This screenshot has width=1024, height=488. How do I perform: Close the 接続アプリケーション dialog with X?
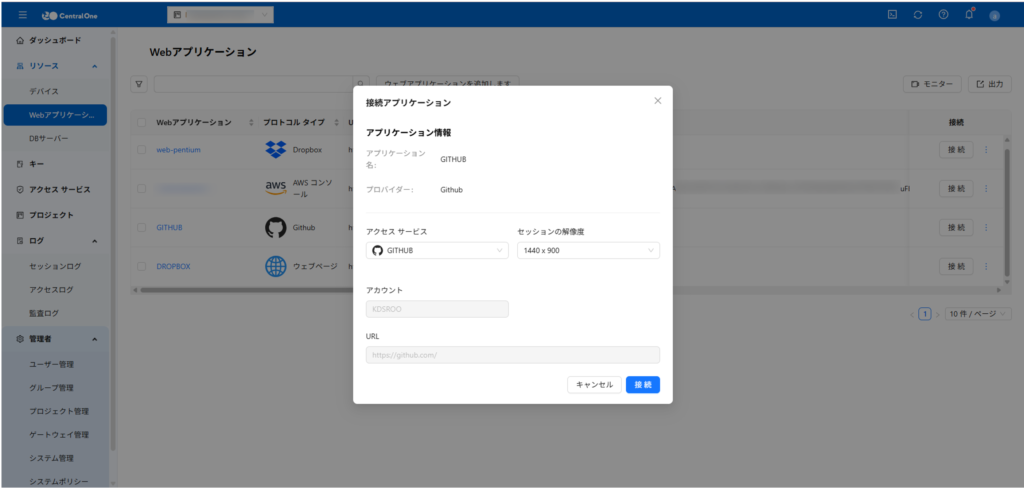657,101
